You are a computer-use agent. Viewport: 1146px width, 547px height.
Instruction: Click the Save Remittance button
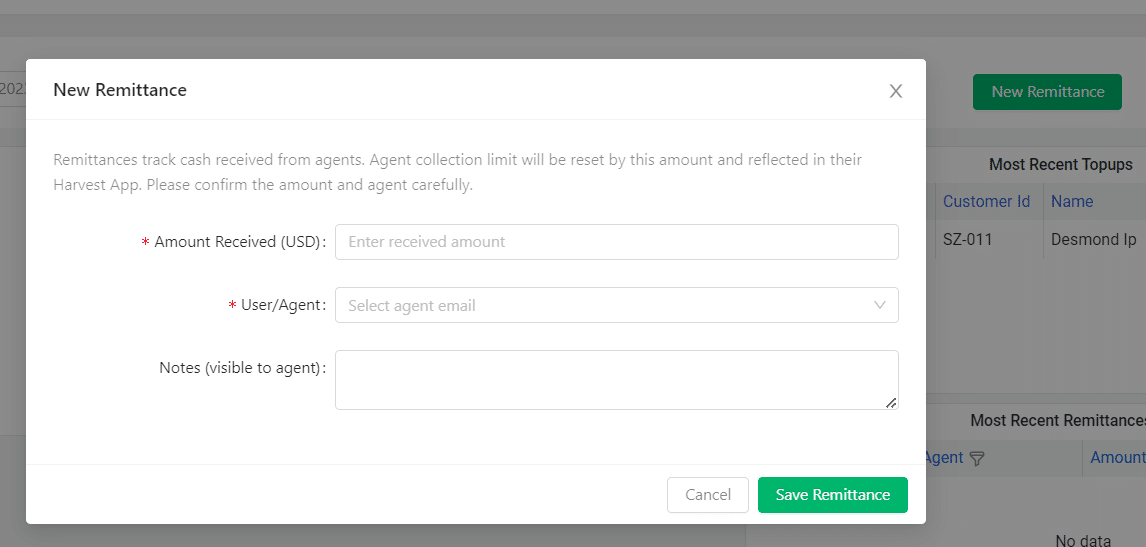tap(832, 495)
